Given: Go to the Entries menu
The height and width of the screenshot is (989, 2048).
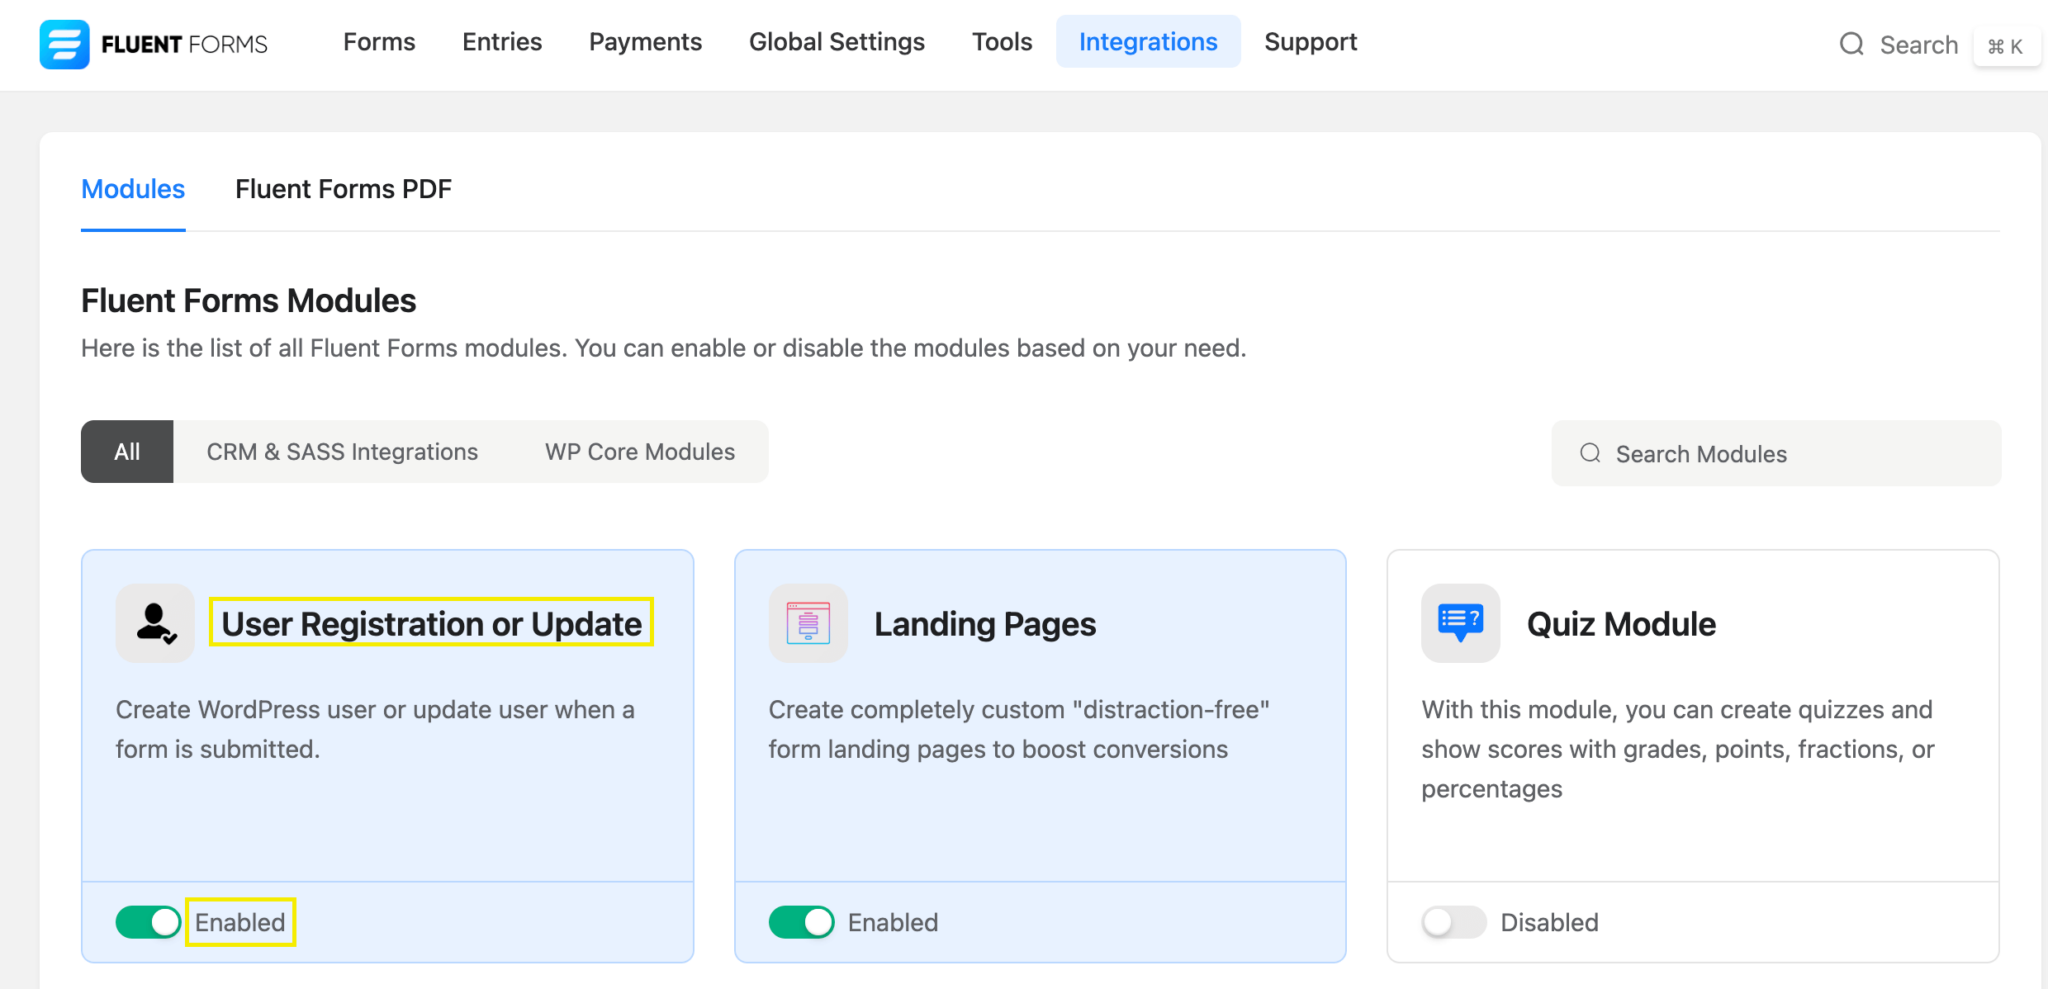Looking at the screenshot, I should point(502,42).
